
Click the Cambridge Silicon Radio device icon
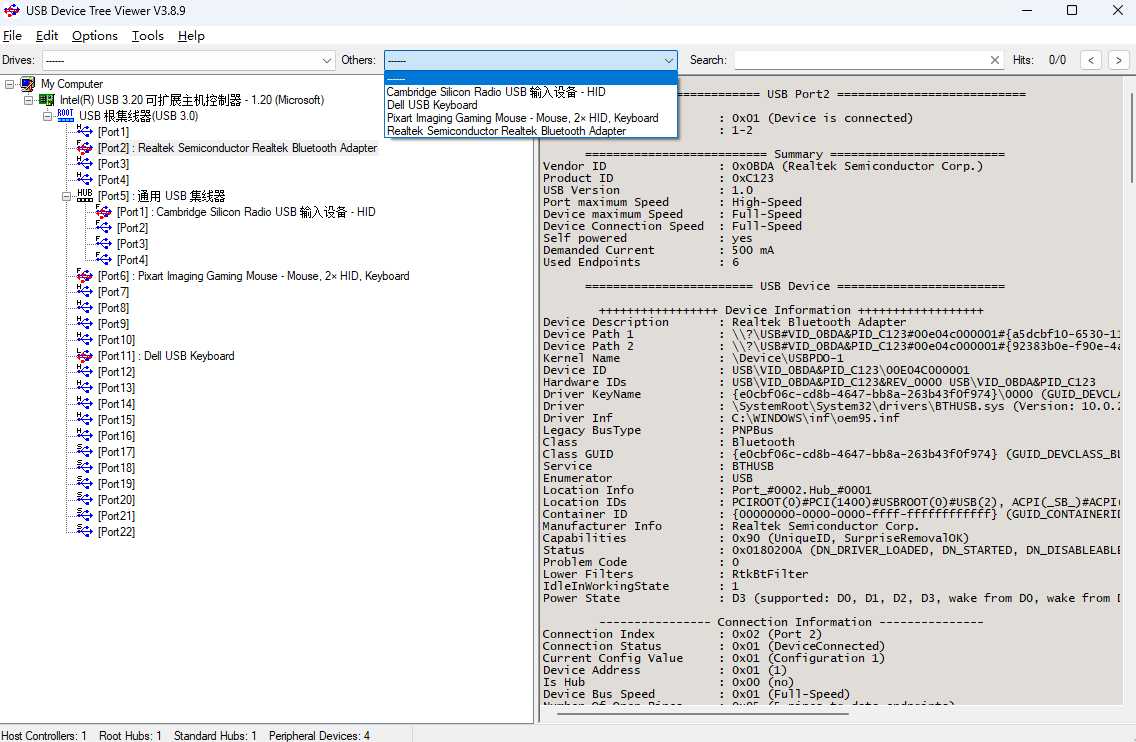(104, 212)
